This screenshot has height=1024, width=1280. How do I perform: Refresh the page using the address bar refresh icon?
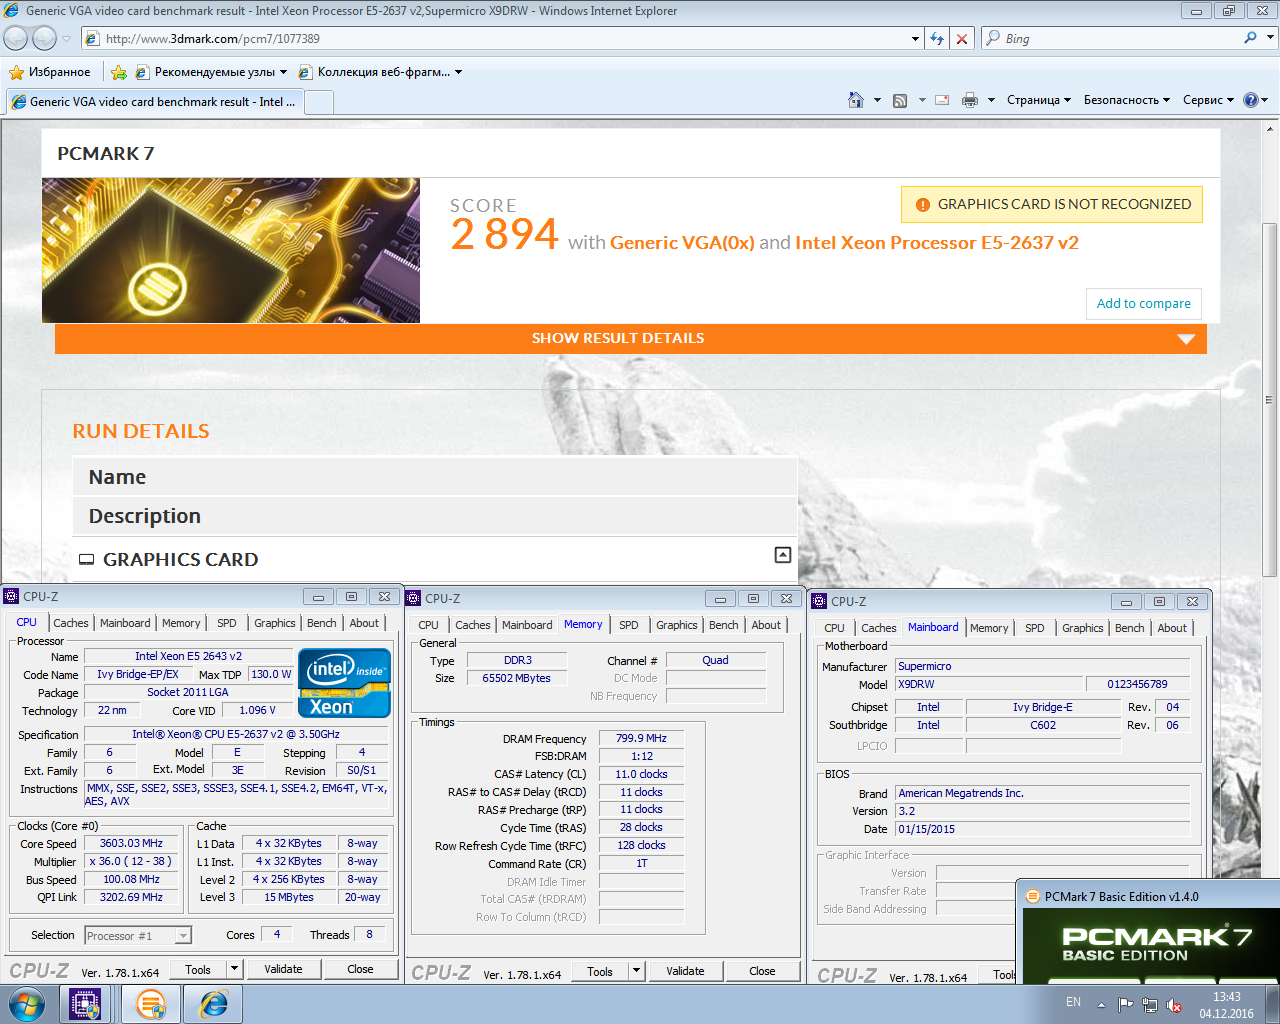click(937, 38)
